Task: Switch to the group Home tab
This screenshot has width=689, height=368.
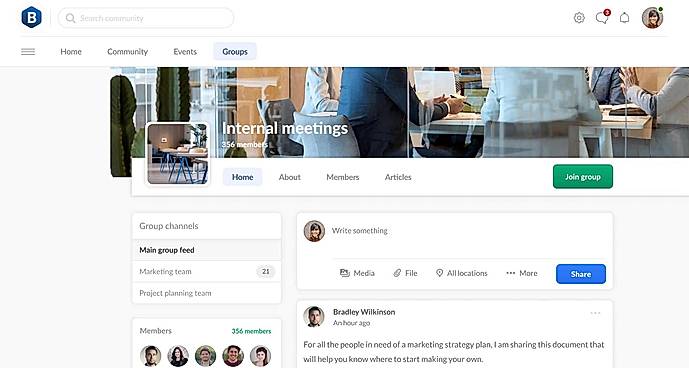Action: (x=243, y=177)
